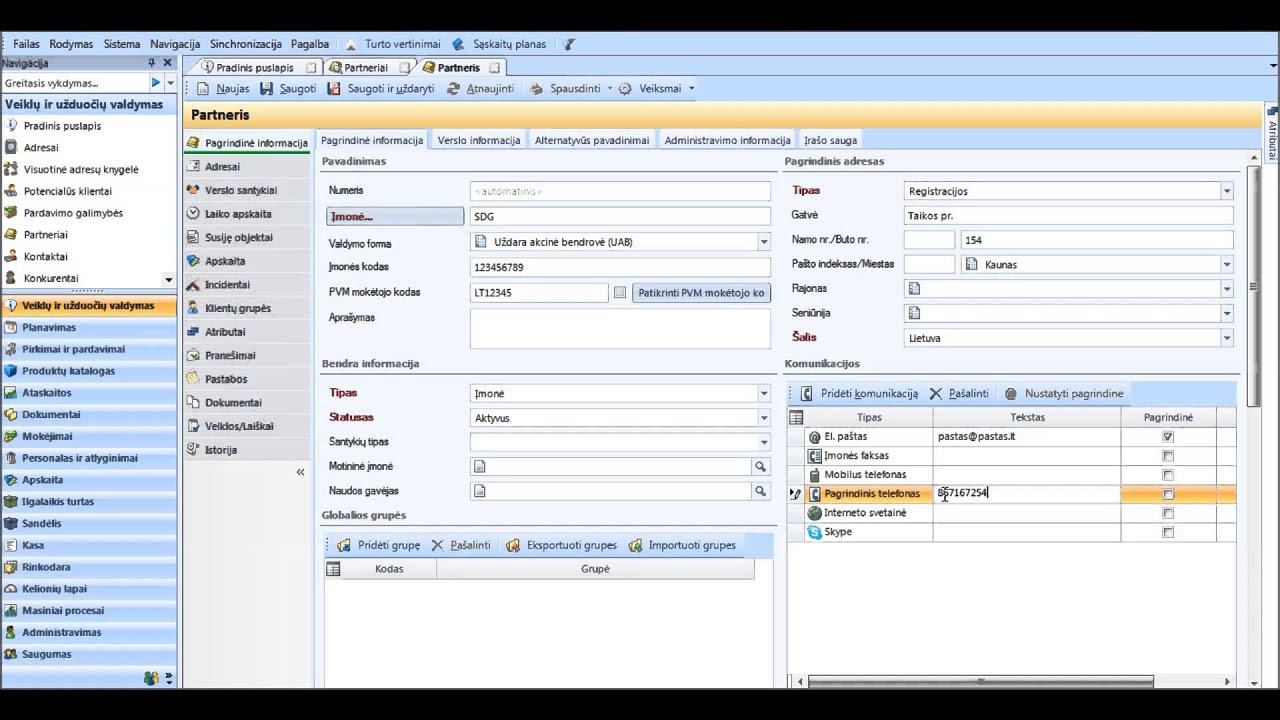
Task: Click the magnifier next to Naudos gavėjas
Action: 761,491
